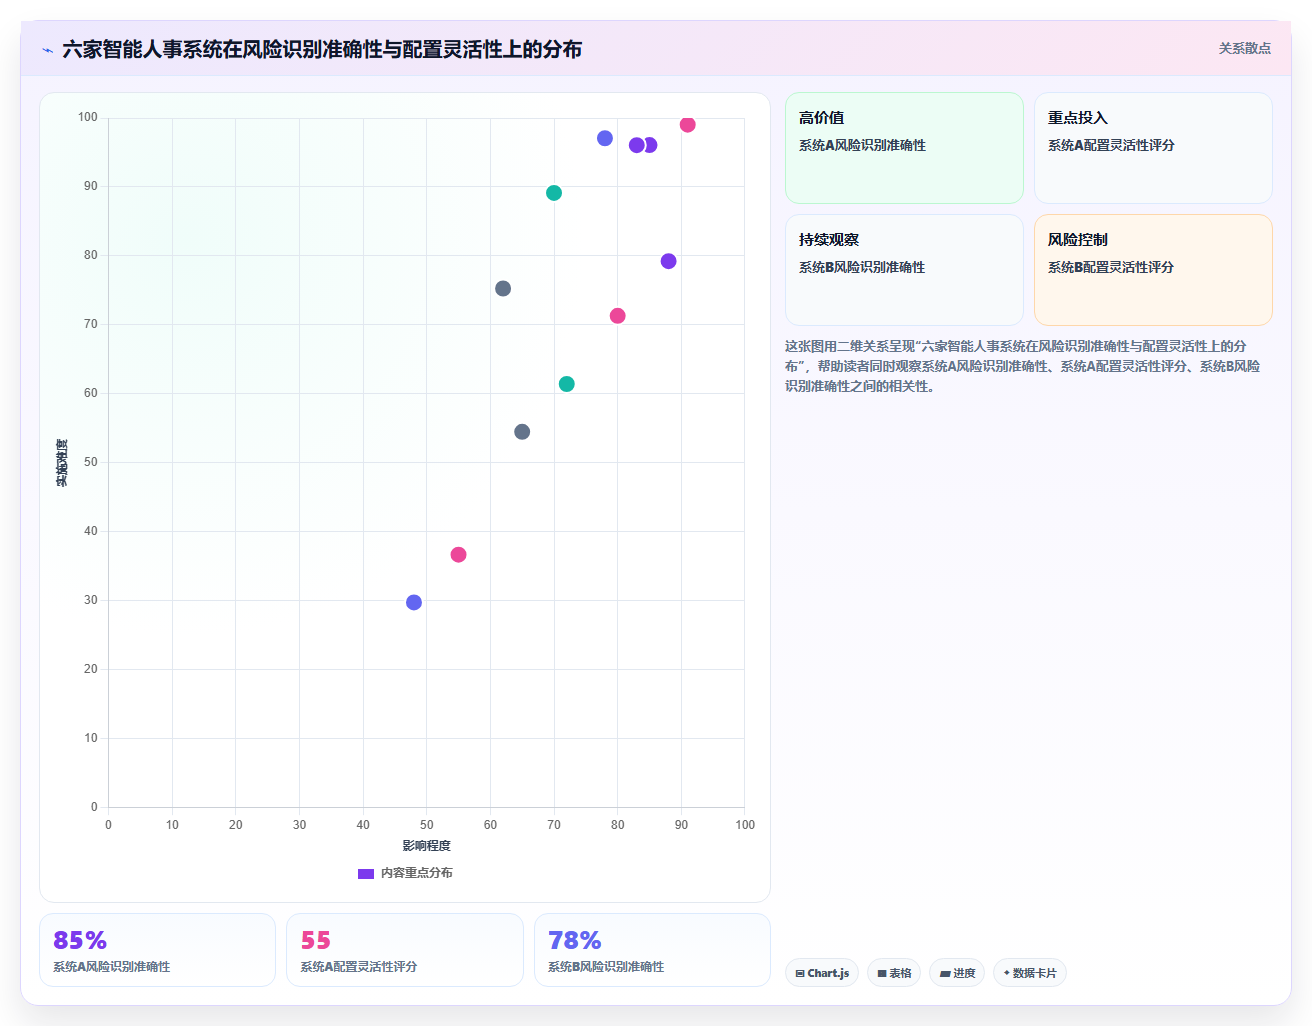
Task: Open the 持续观察 card
Action: click(x=904, y=270)
